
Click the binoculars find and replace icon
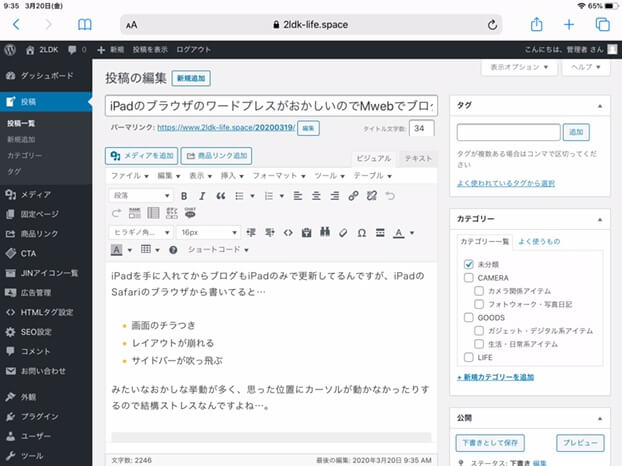pyautogui.click(x=324, y=233)
